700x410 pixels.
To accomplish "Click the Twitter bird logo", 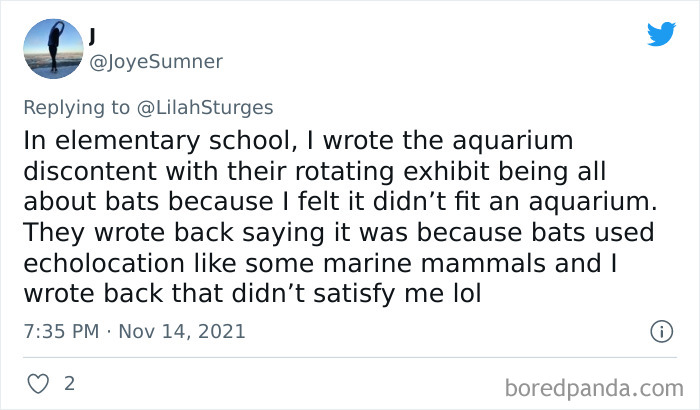I will click(x=661, y=34).
